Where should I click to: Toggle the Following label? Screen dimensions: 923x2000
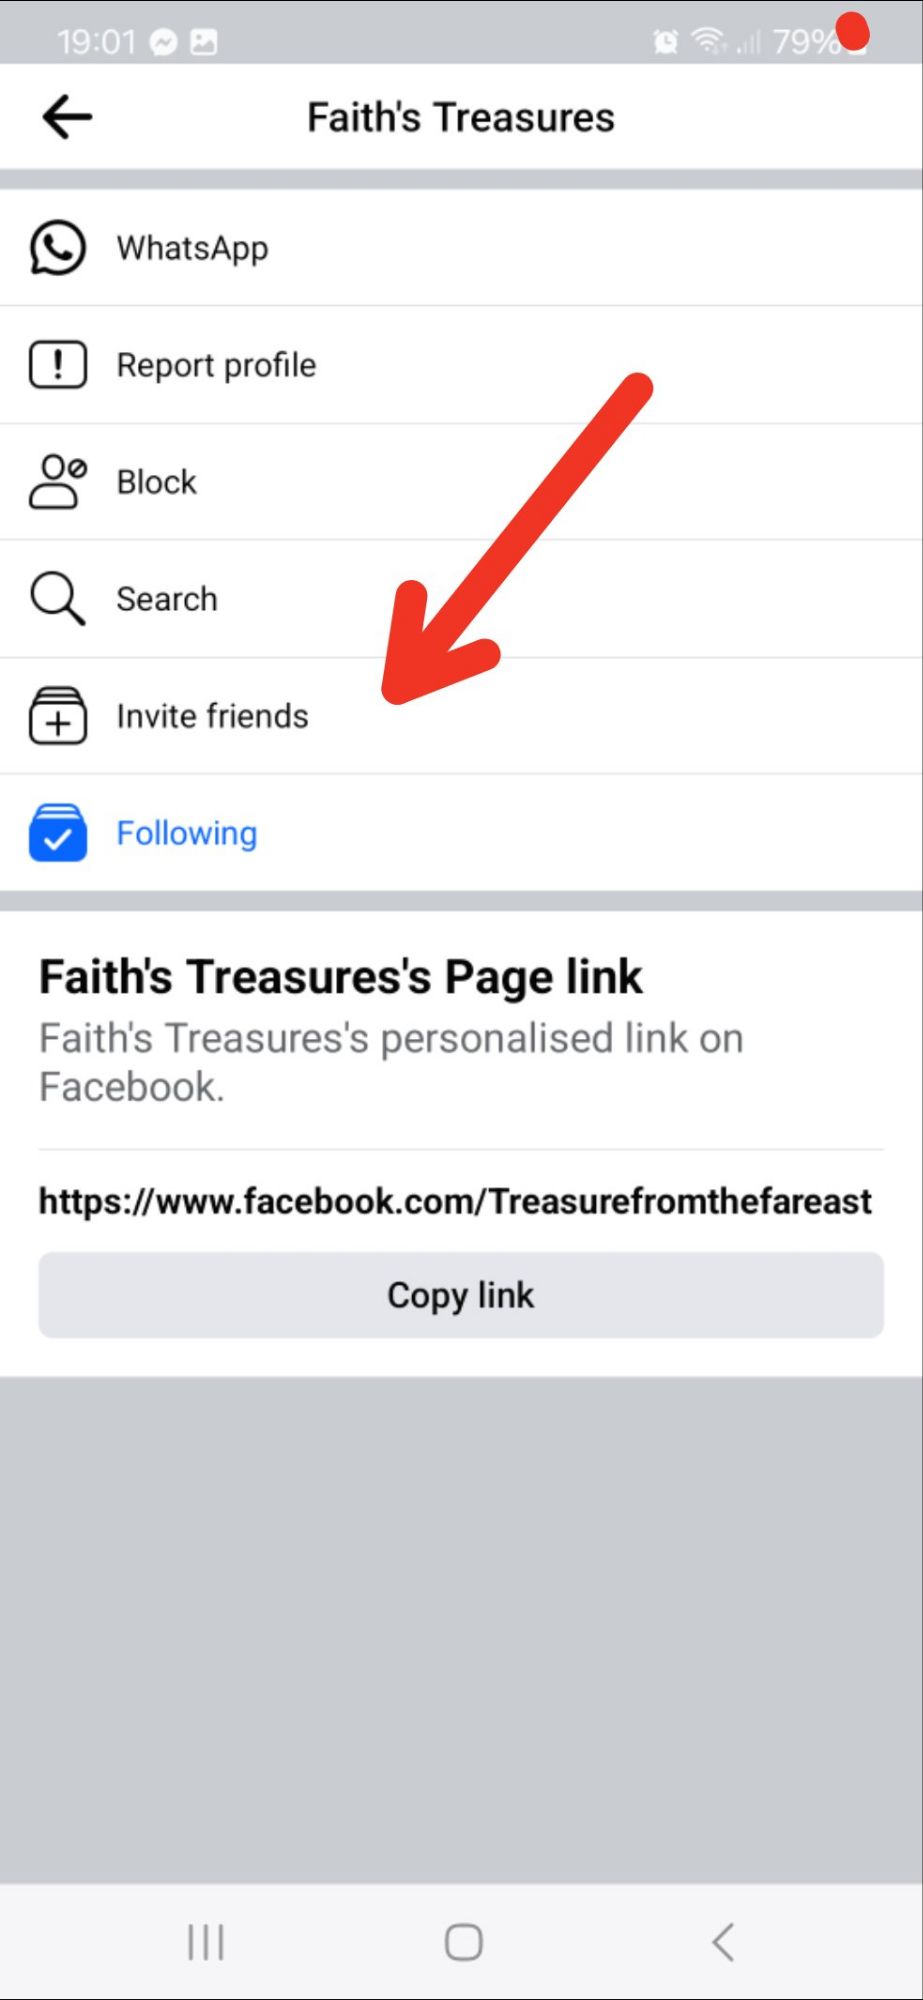186,833
